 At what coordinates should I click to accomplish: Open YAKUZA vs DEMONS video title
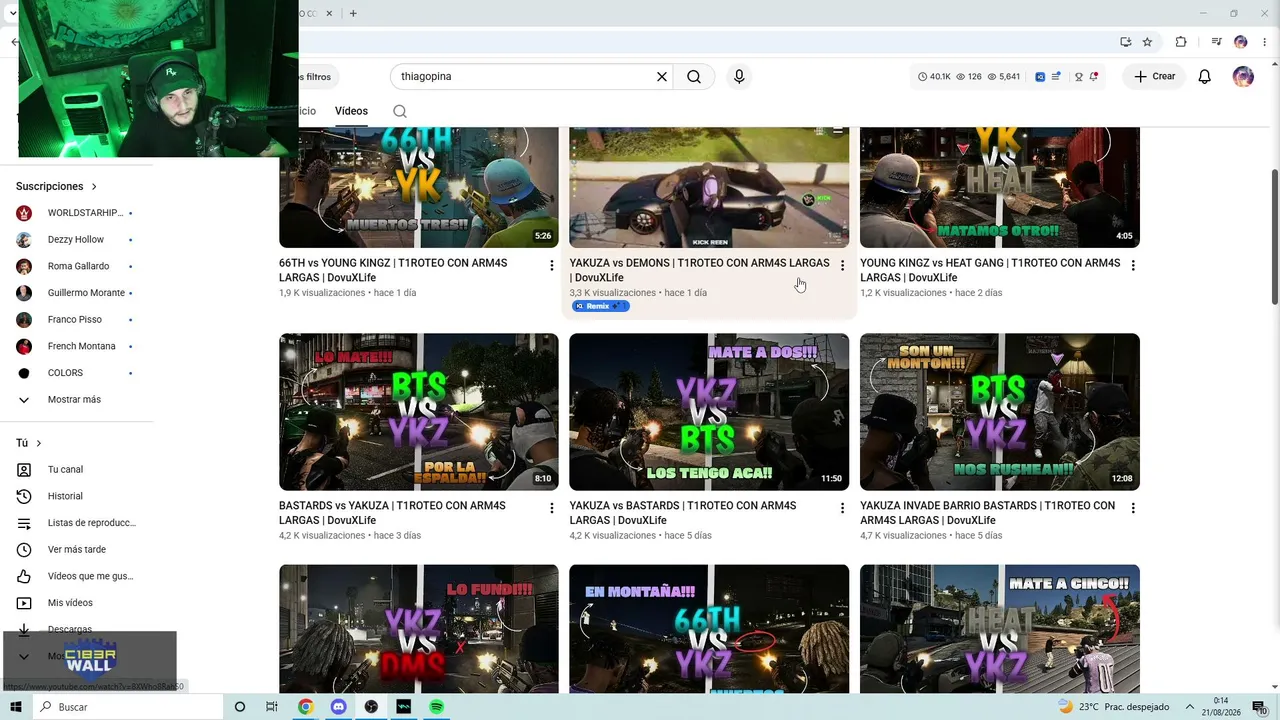coord(699,270)
